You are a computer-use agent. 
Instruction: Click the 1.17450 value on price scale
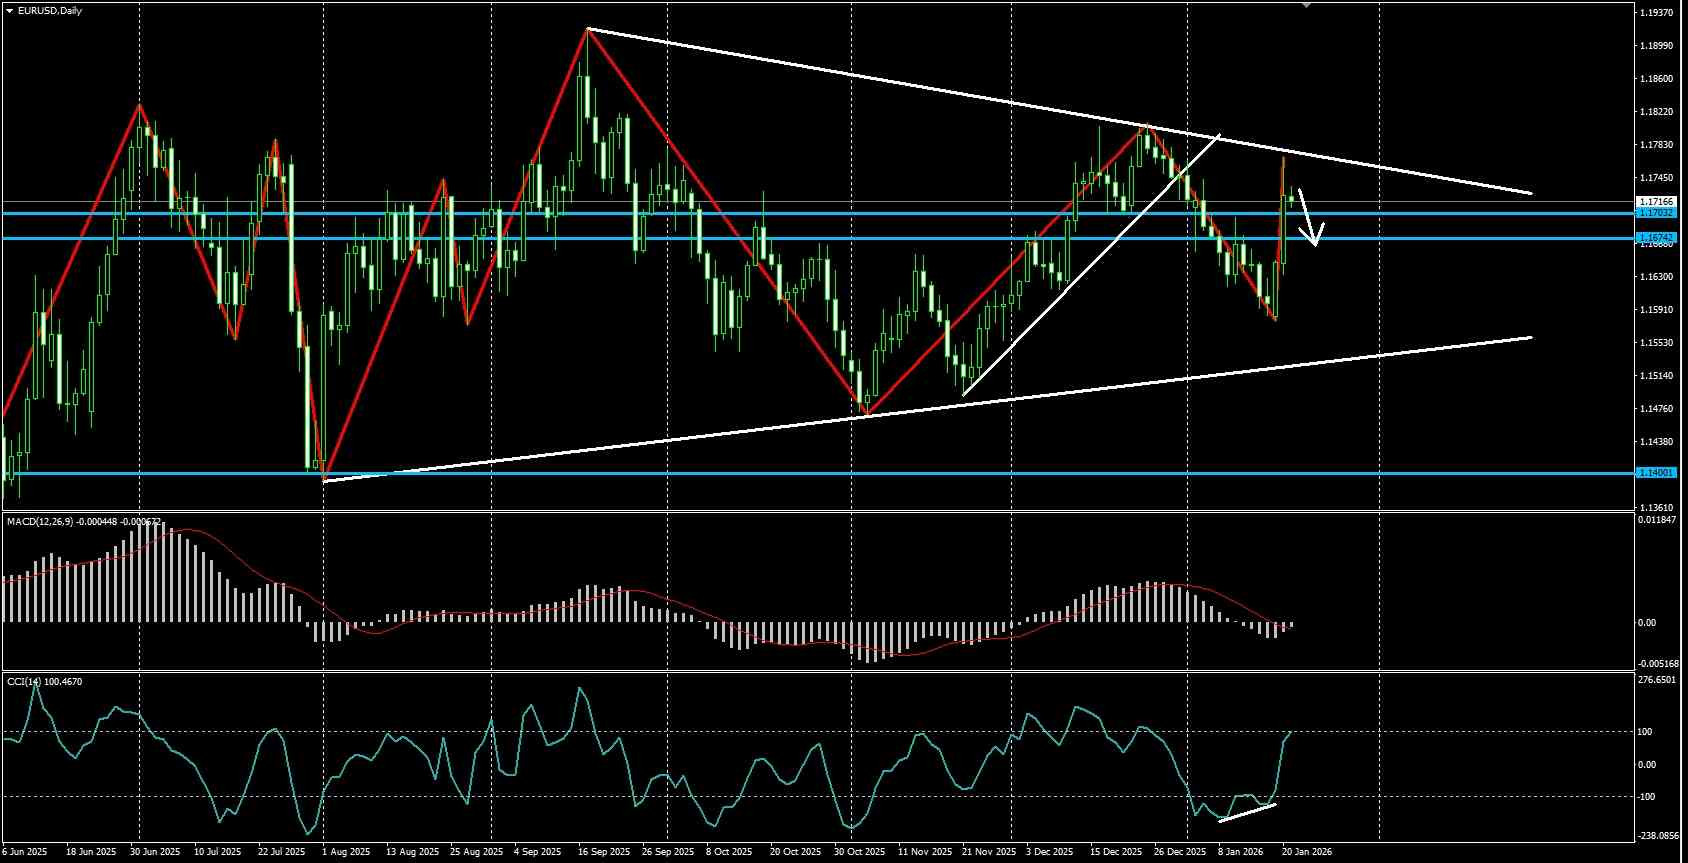pyautogui.click(x=1657, y=178)
